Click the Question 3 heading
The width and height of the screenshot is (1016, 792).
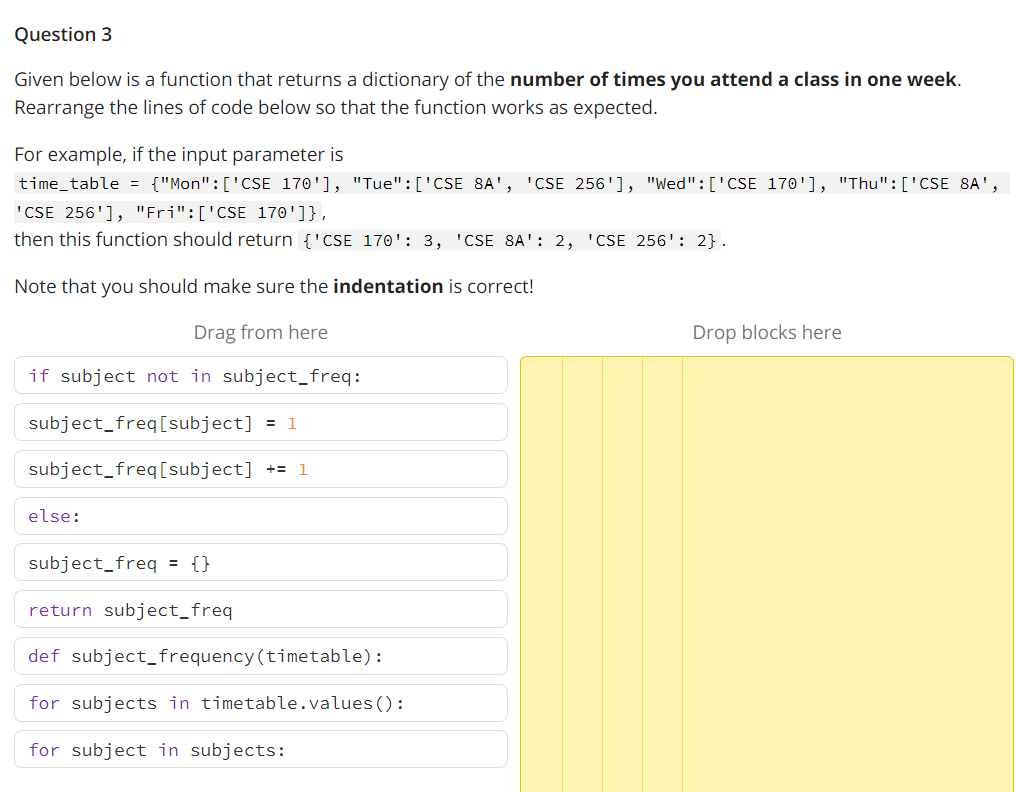[x=63, y=34]
